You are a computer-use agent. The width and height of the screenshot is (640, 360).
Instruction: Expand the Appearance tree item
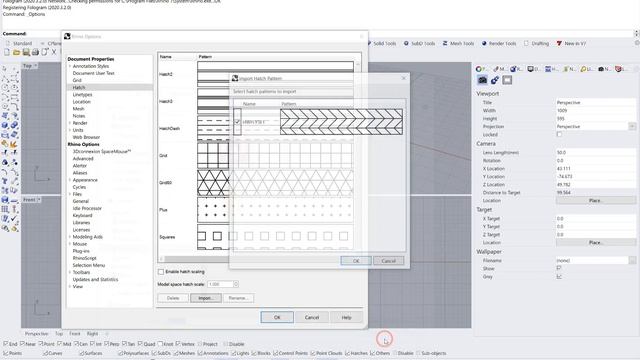coord(70,180)
